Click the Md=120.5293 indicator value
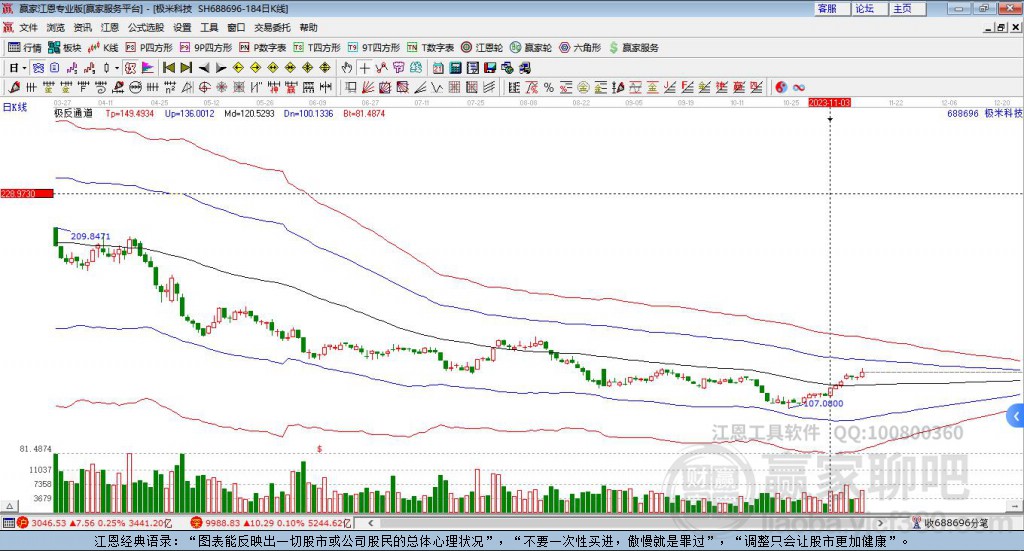Screen dimensions: 1024x551 (x=249, y=113)
